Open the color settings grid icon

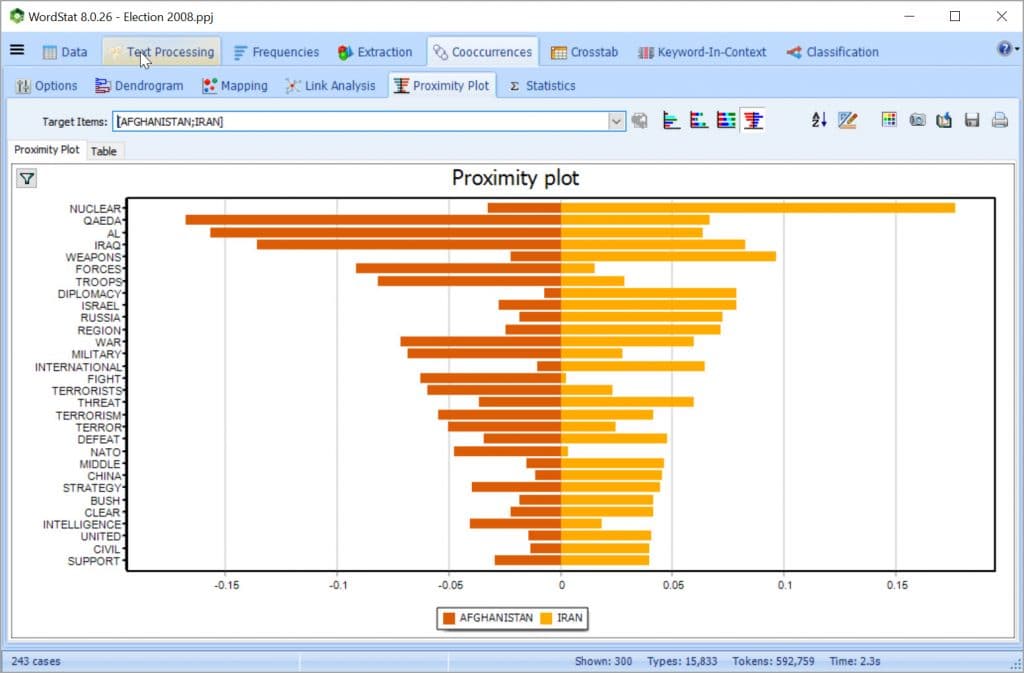coord(888,119)
